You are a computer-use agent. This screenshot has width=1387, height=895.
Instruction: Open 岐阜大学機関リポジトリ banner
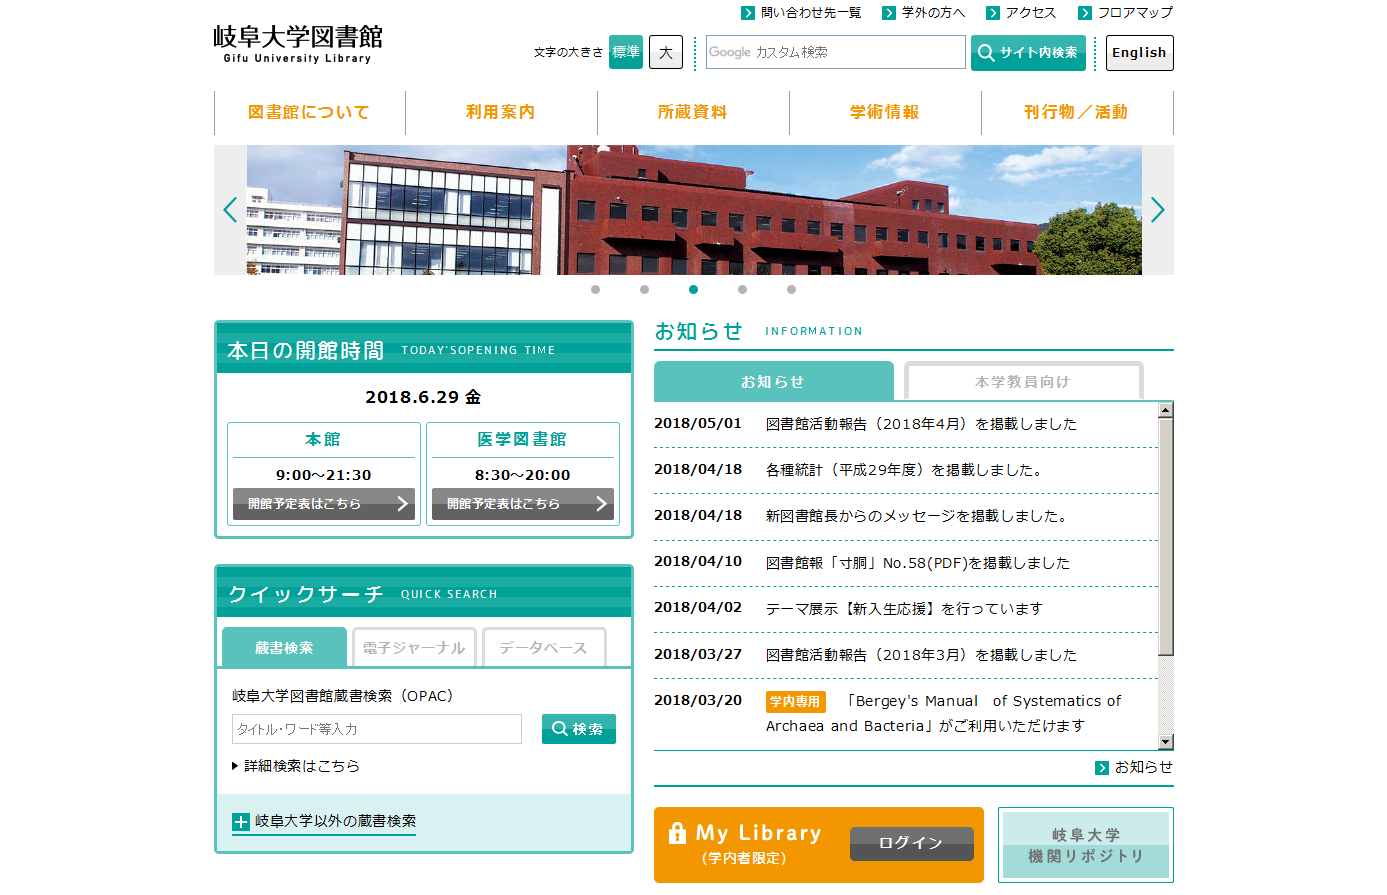1086,845
